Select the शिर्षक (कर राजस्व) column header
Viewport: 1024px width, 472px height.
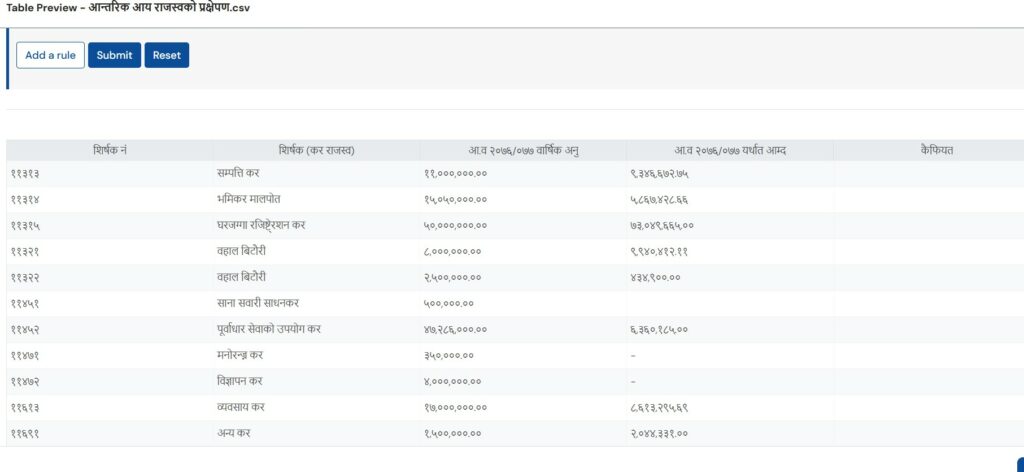click(x=317, y=151)
